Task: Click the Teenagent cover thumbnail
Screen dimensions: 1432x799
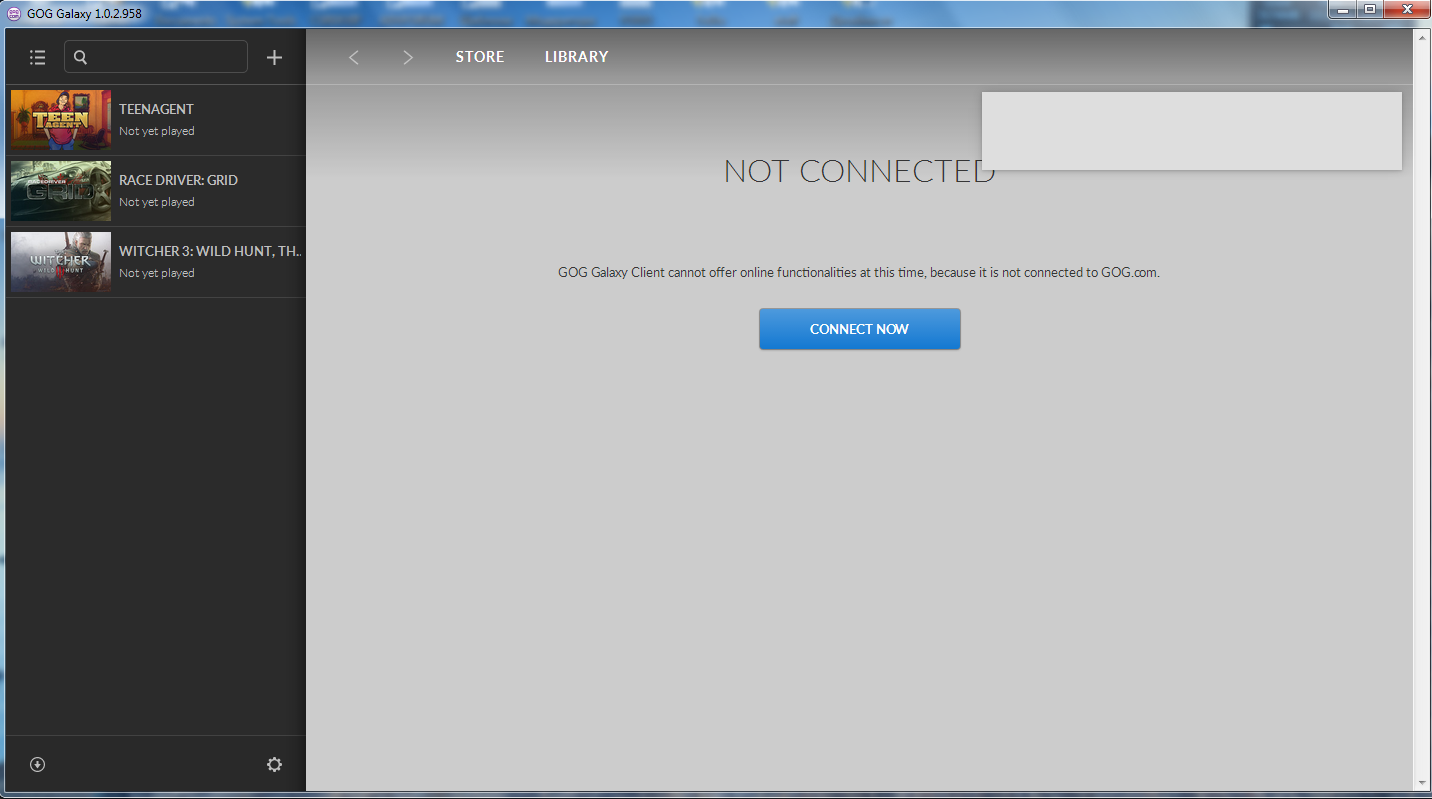Action: pos(61,120)
